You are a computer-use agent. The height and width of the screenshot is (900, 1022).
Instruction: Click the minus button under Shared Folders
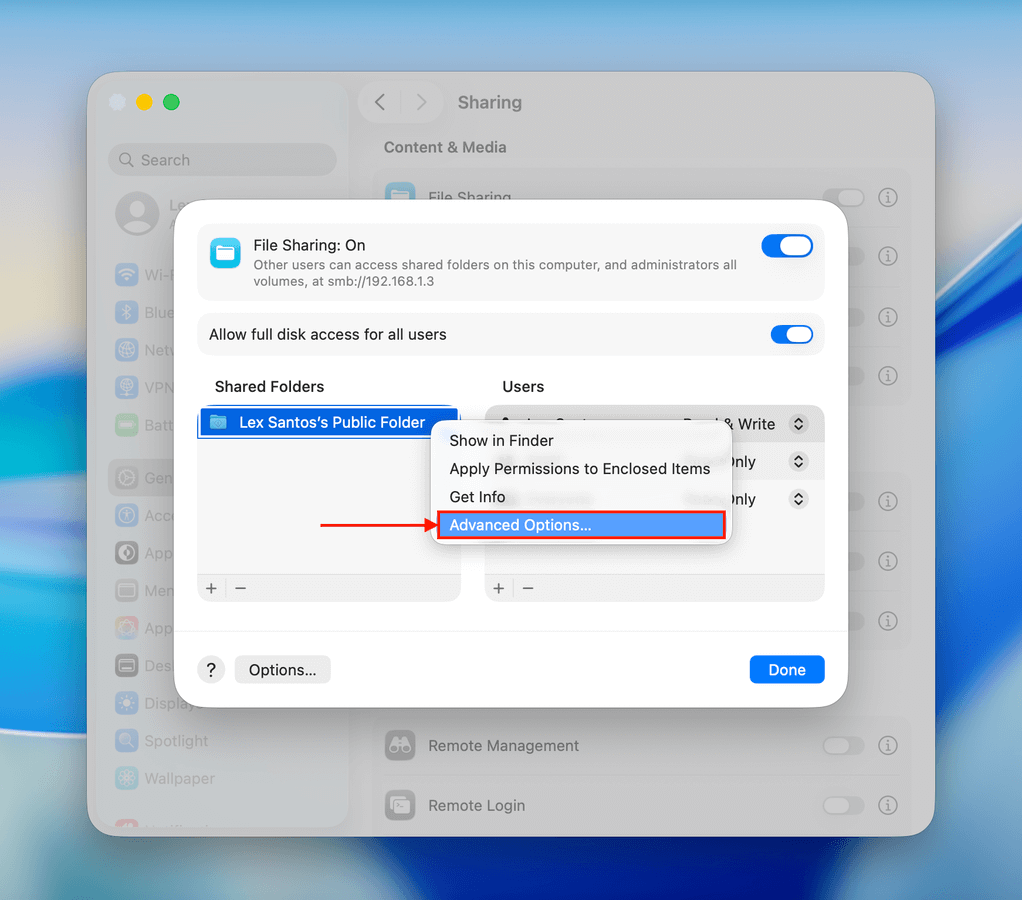tap(240, 588)
